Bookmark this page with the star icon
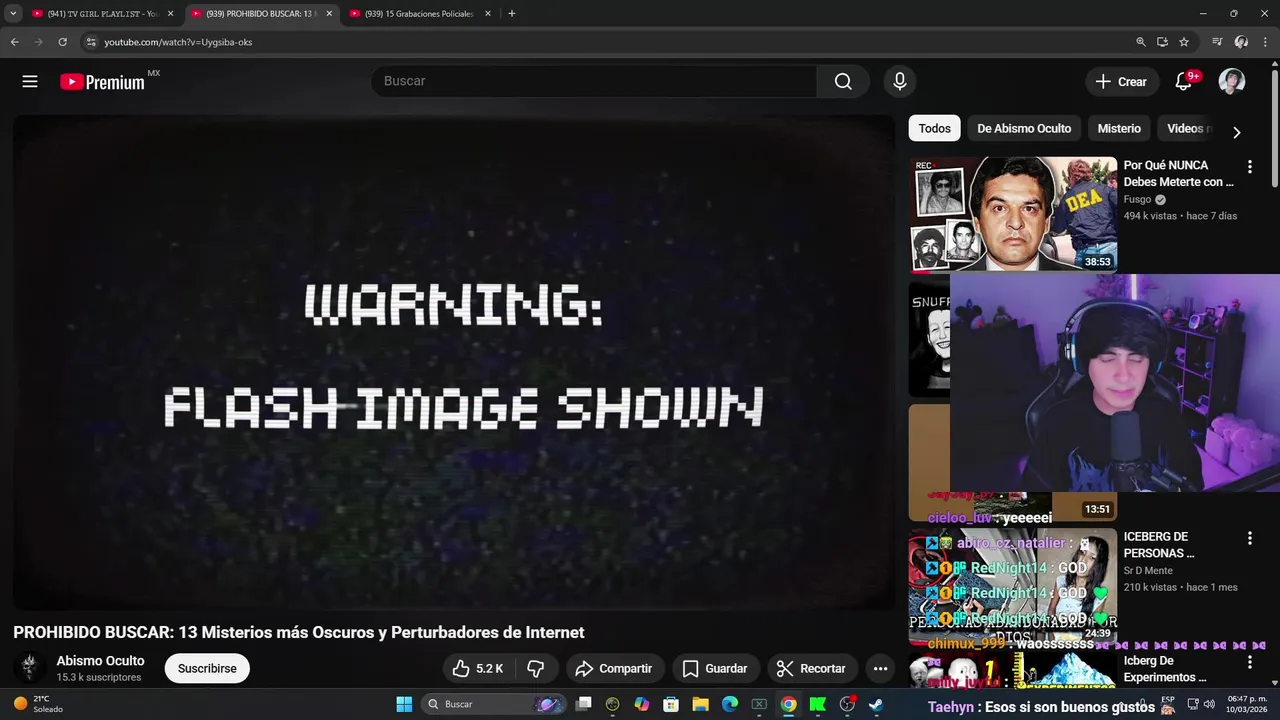Viewport: 1280px width, 720px height. (1184, 42)
